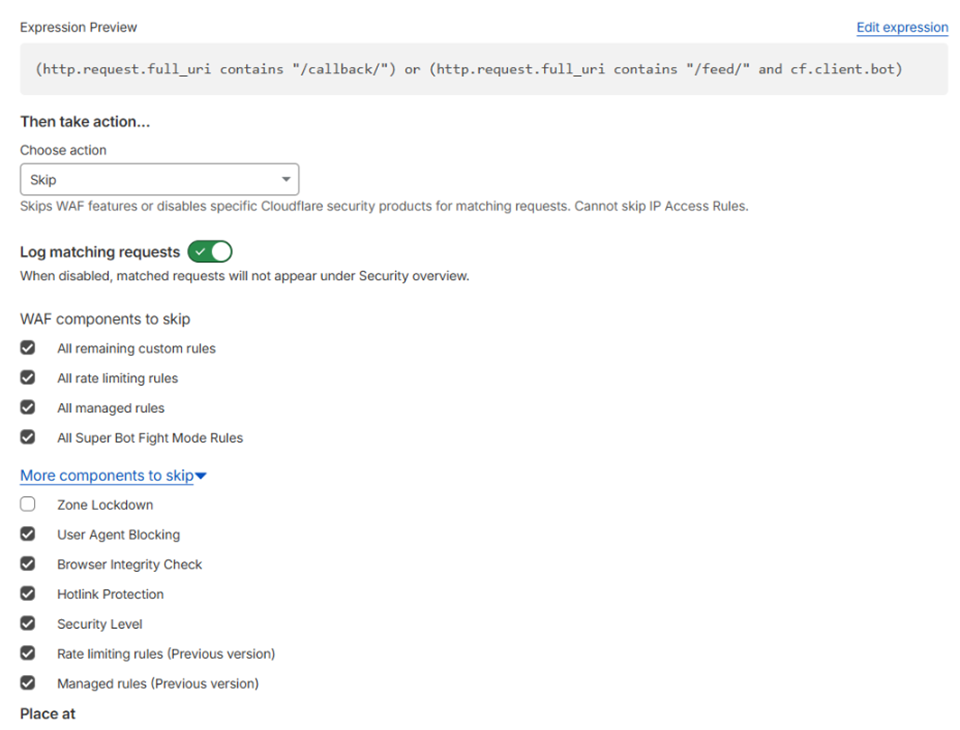Screen dimensions: 960x730
Task: Uncheck All Super Bot Fight Mode Rules
Action: click(28, 437)
